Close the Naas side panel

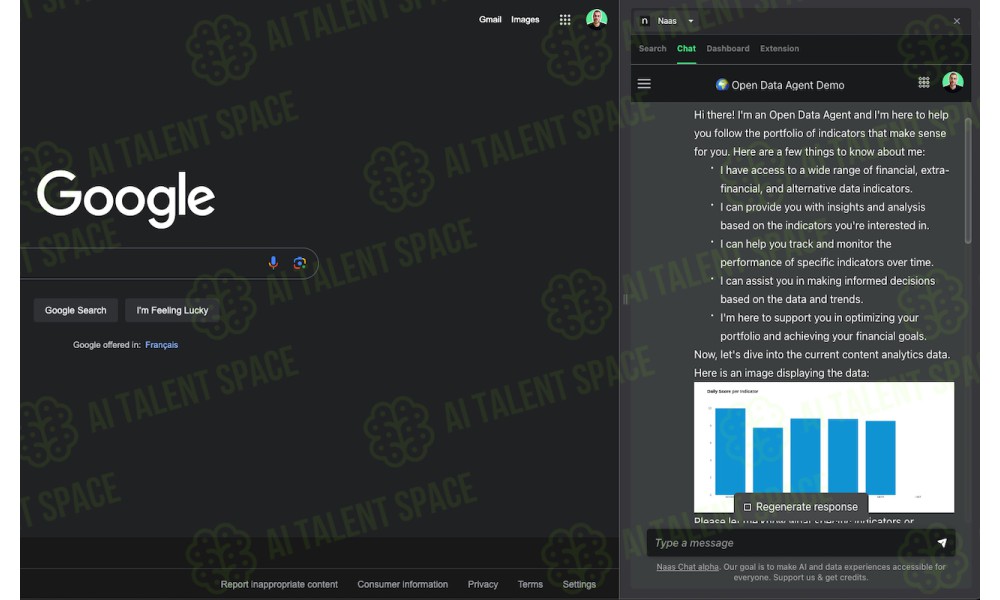click(x=957, y=21)
